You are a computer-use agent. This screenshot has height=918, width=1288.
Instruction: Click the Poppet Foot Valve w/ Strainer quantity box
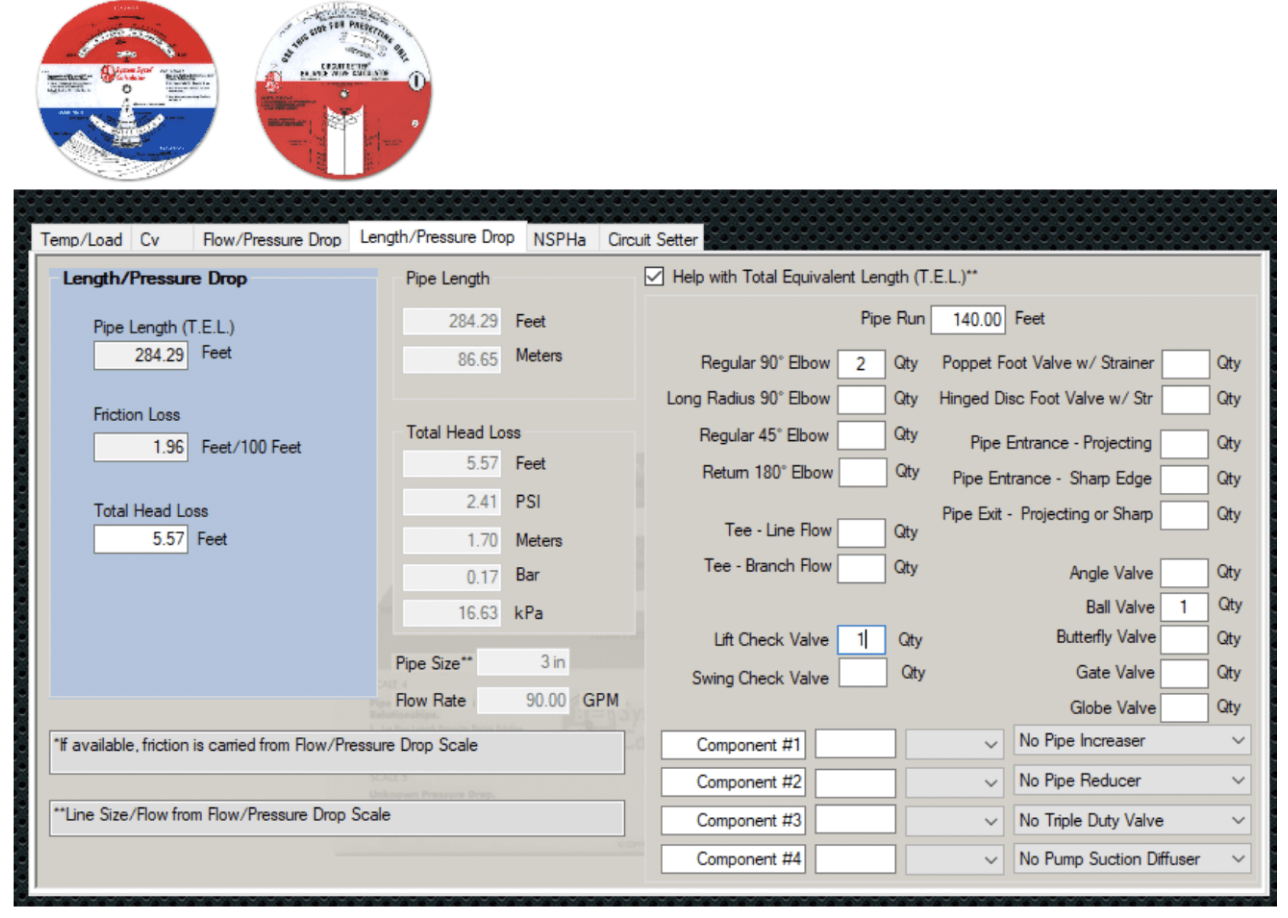point(1185,364)
